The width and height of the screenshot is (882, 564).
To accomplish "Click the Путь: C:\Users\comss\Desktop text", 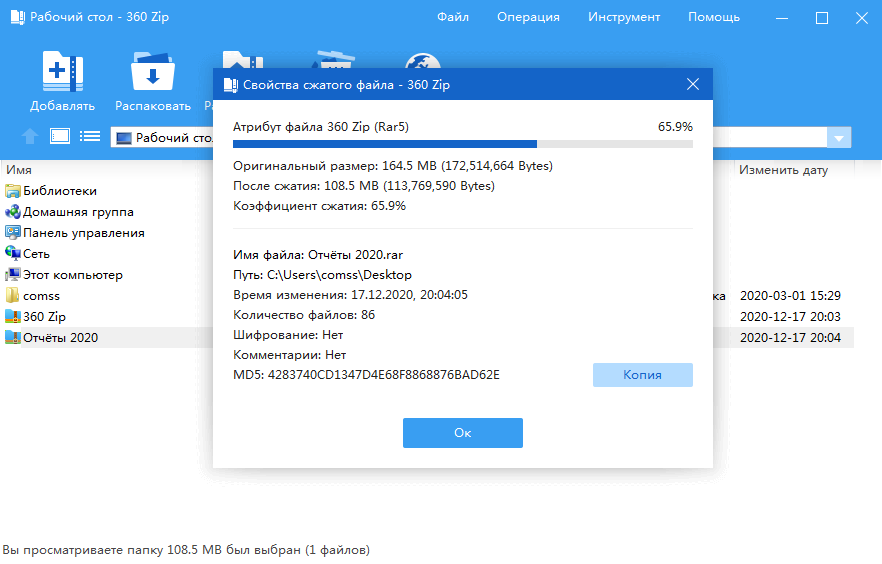I will coord(322,275).
